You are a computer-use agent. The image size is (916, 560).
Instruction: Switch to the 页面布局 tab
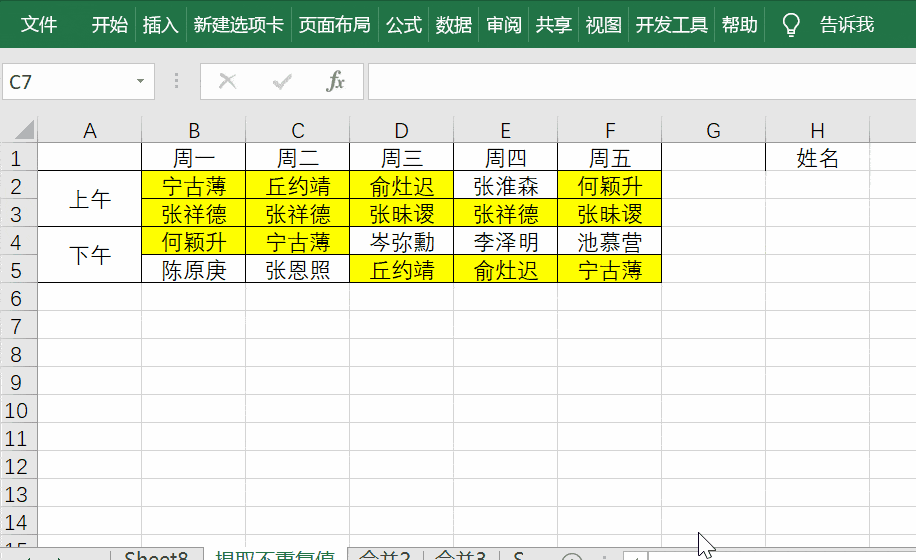tap(334, 25)
